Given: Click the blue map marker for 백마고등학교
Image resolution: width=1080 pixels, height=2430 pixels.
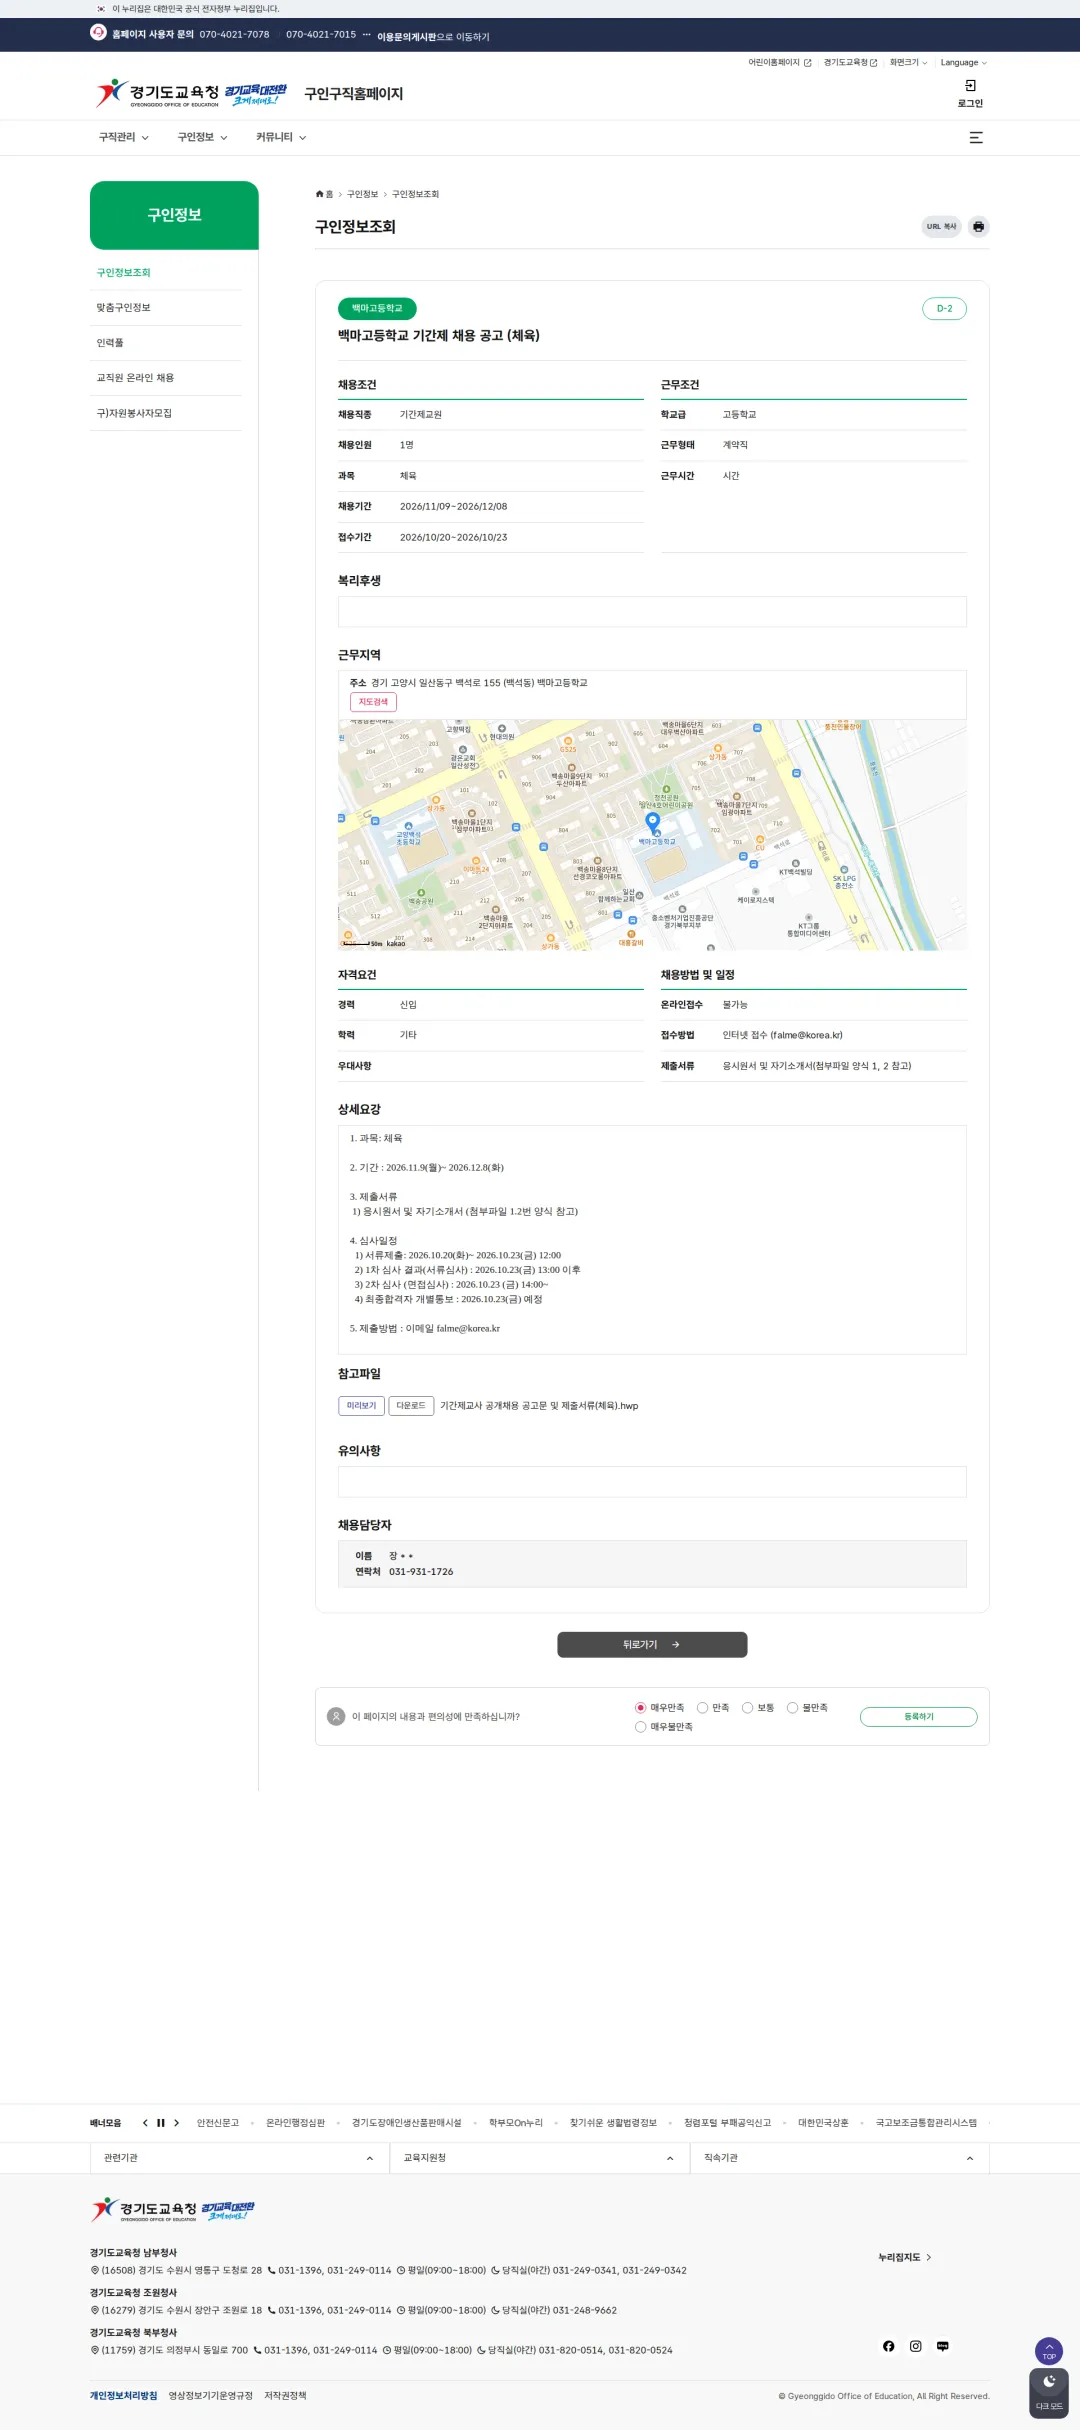Looking at the screenshot, I should [x=653, y=822].
